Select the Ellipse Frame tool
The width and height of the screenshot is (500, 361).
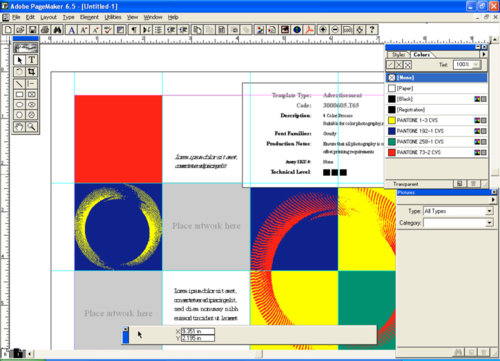click(31, 105)
